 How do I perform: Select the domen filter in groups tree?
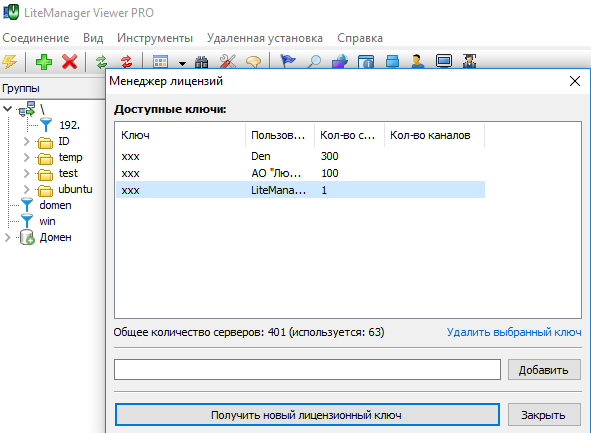pos(55,205)
